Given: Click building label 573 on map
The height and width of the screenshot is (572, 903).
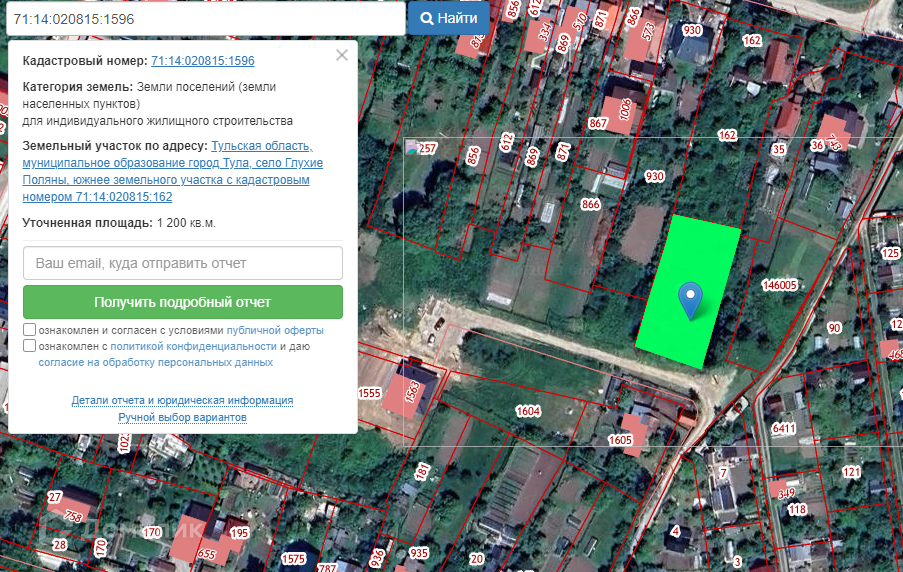Looking at the screenshot, I should [x=648, y=32].
